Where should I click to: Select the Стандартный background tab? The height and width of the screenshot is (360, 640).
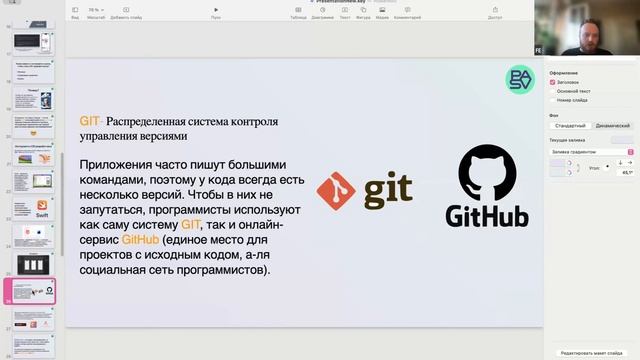click(x=570, y=126)
